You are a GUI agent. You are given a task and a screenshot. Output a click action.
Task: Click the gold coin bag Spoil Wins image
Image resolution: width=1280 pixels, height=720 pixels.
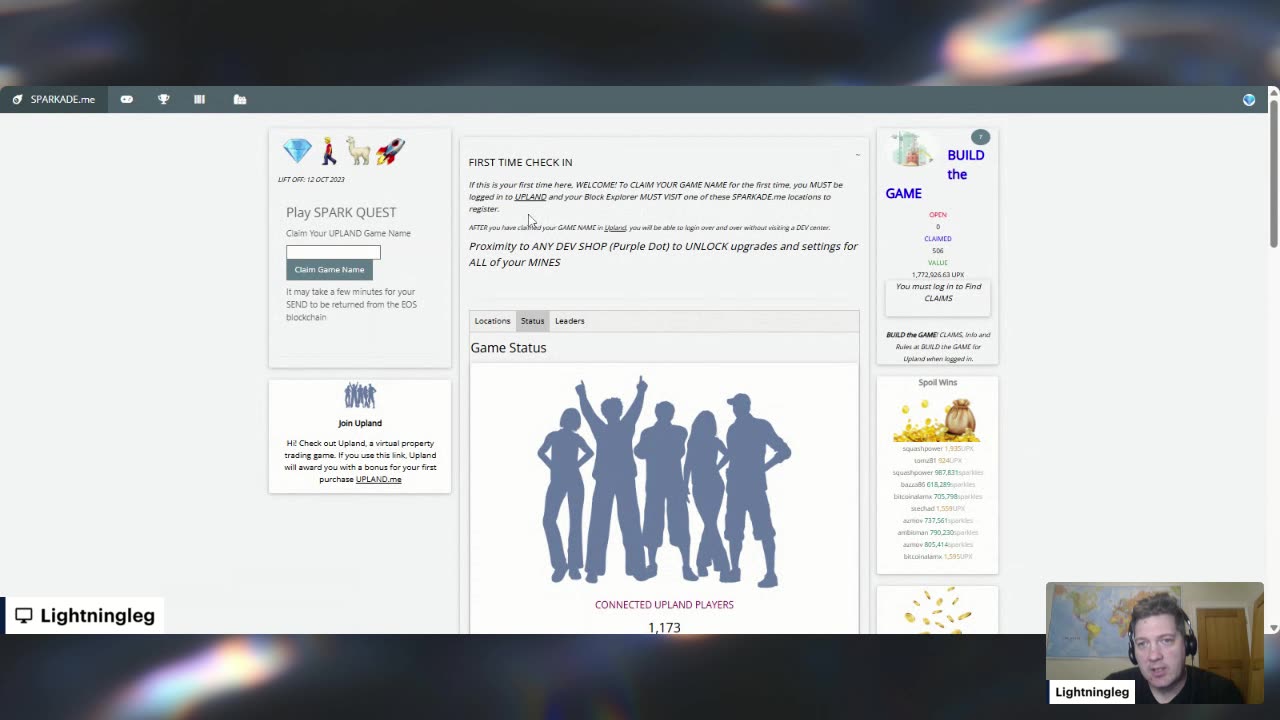point(937,419)
